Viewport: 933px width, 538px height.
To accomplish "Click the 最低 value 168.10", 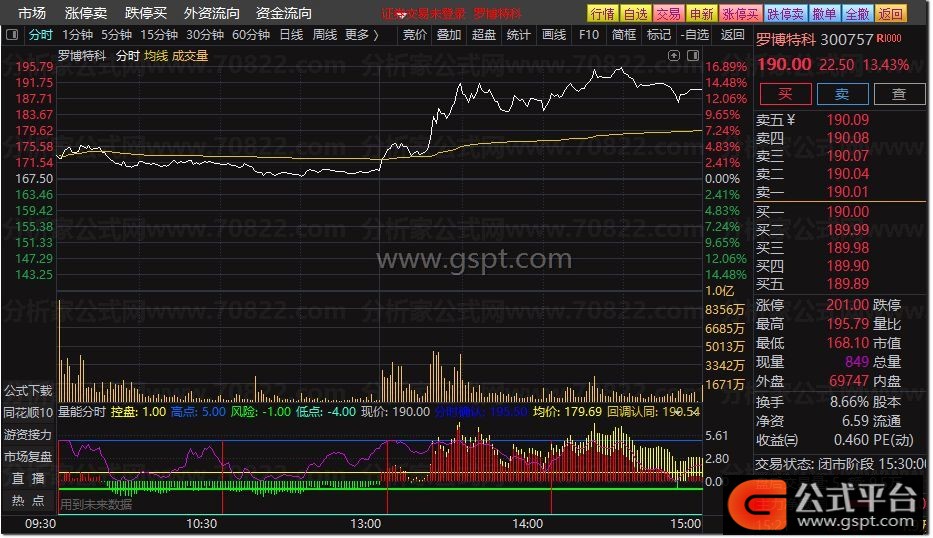I will tap(847, 343).
